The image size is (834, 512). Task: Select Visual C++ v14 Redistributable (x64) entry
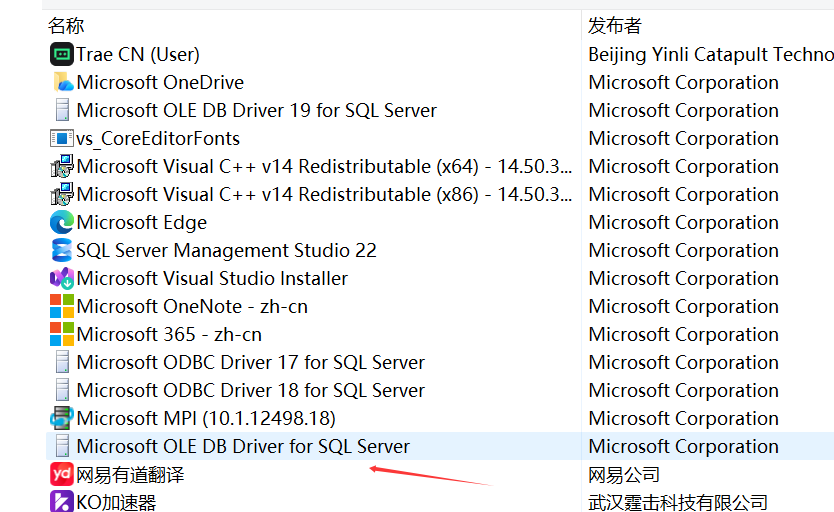click(x=324, y=166)
